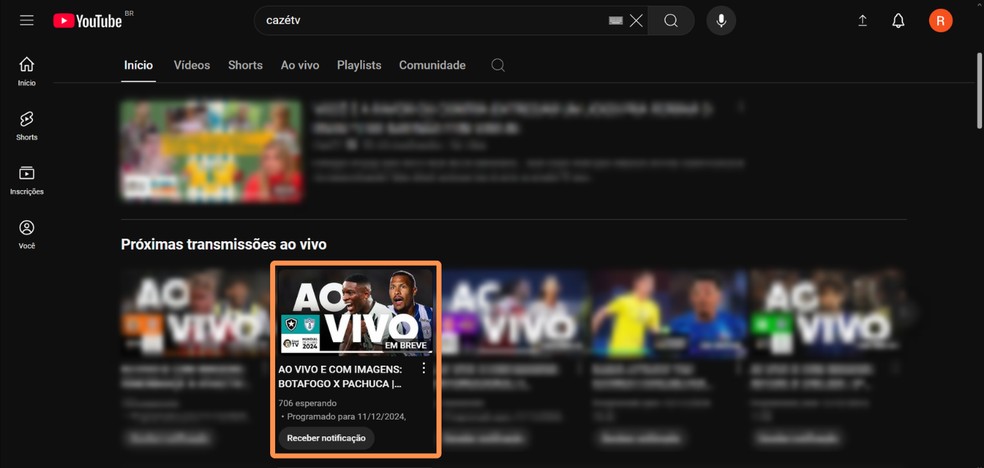Viewport: 984px width, 468px height.
Task: Go to the YouTube logo home
Action: click(x=88, y=21)
